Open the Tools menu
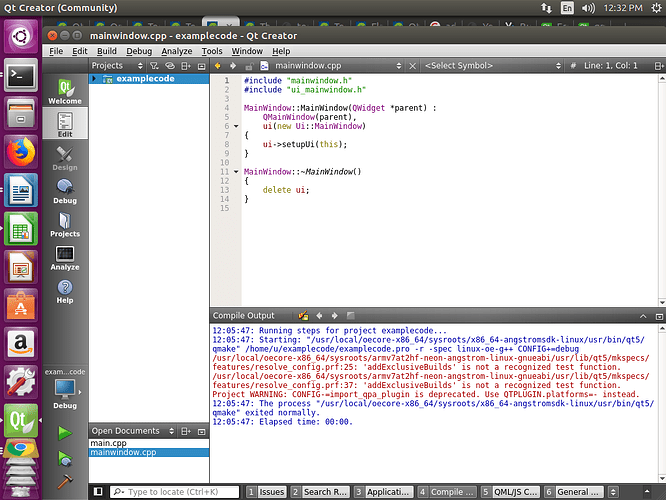 click(x=212, y=51)
